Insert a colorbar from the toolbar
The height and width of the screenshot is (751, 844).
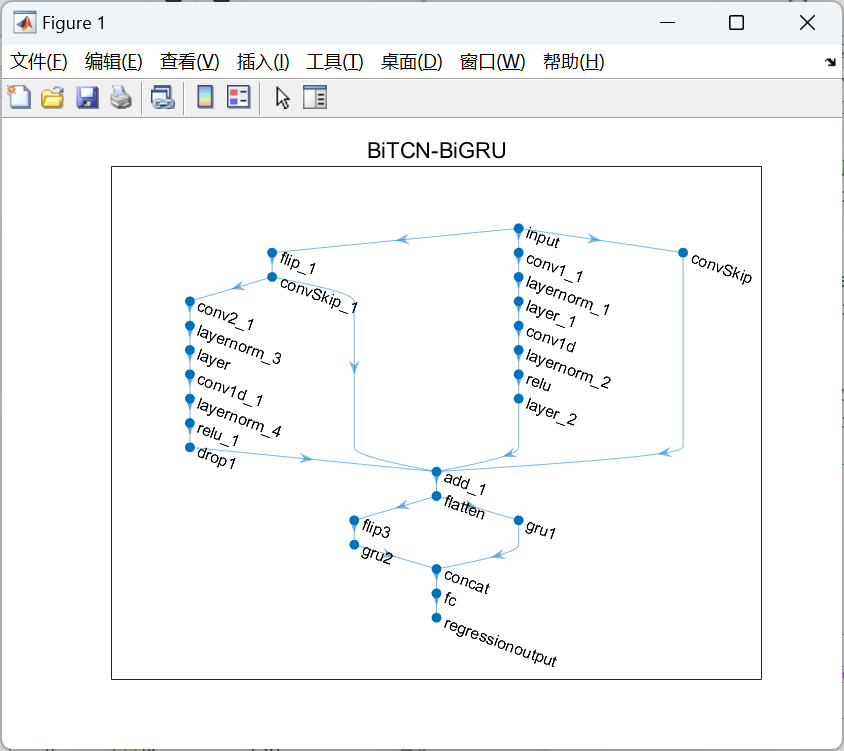[x=205, y=97]
